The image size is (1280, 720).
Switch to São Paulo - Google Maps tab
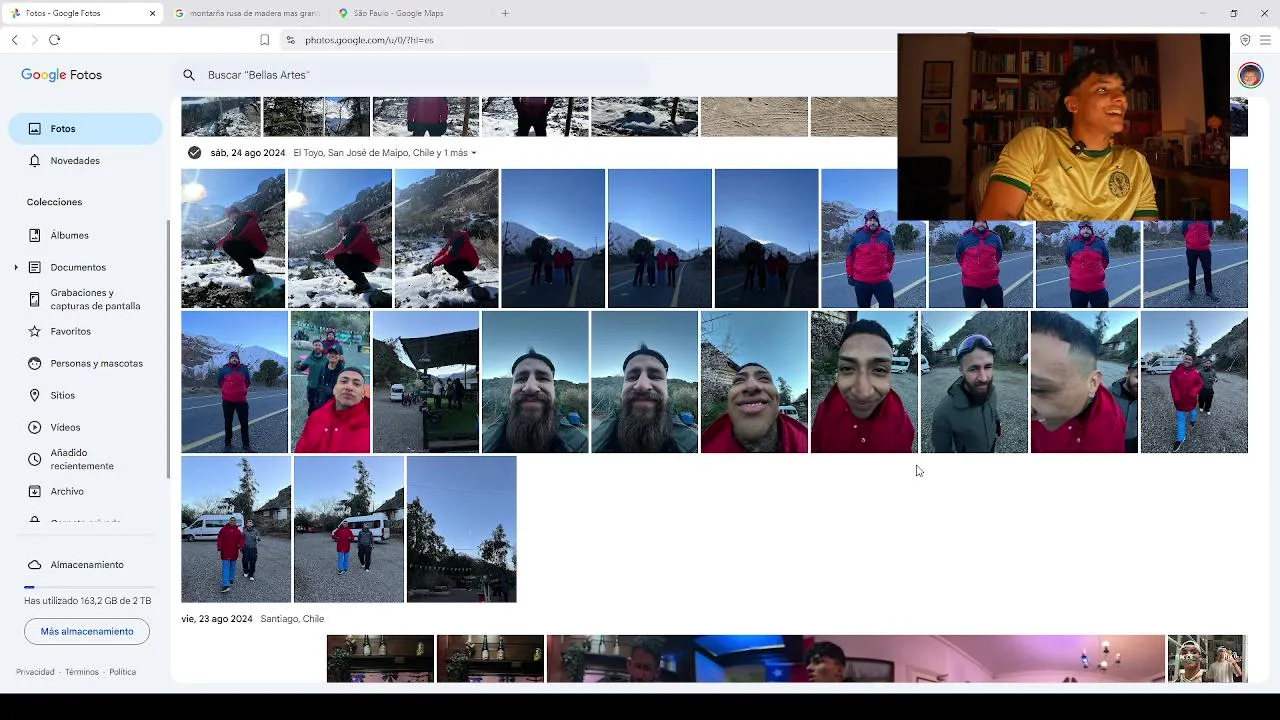coord(409,13)
